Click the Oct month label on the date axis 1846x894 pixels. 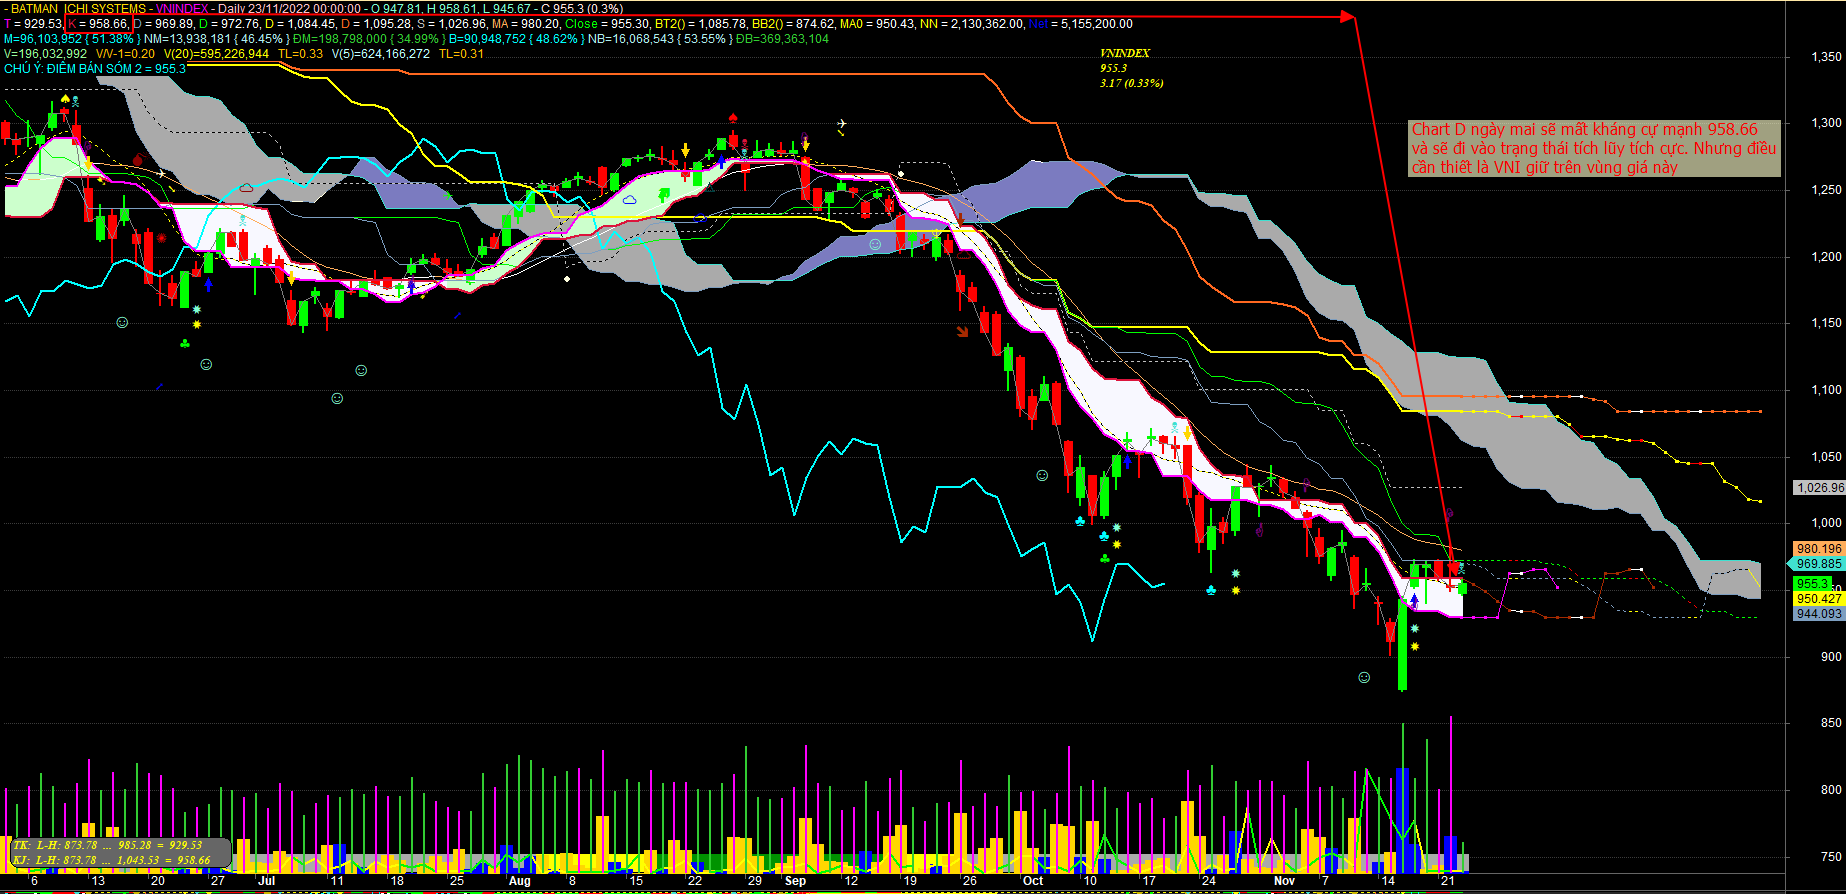click(1033, 881)
